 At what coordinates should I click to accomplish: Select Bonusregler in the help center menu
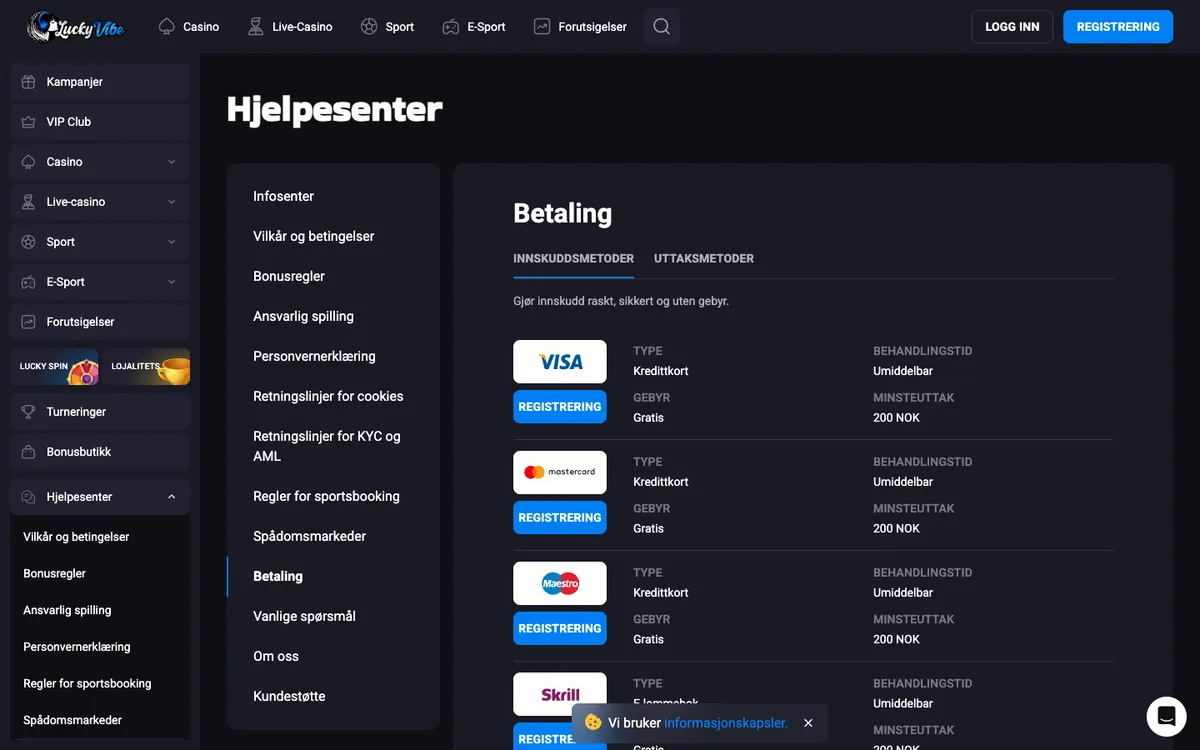(289, 276)
